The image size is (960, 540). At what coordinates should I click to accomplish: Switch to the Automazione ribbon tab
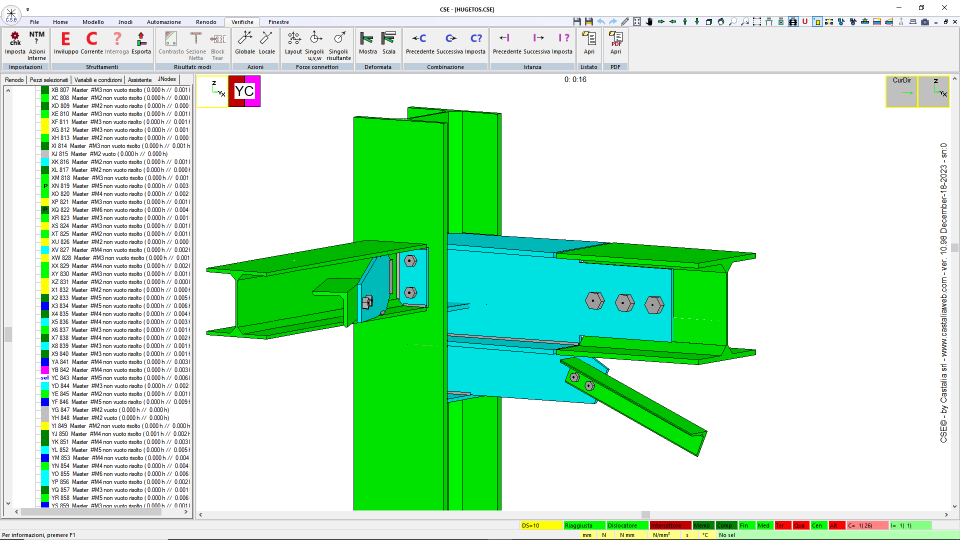click(163, 22)
